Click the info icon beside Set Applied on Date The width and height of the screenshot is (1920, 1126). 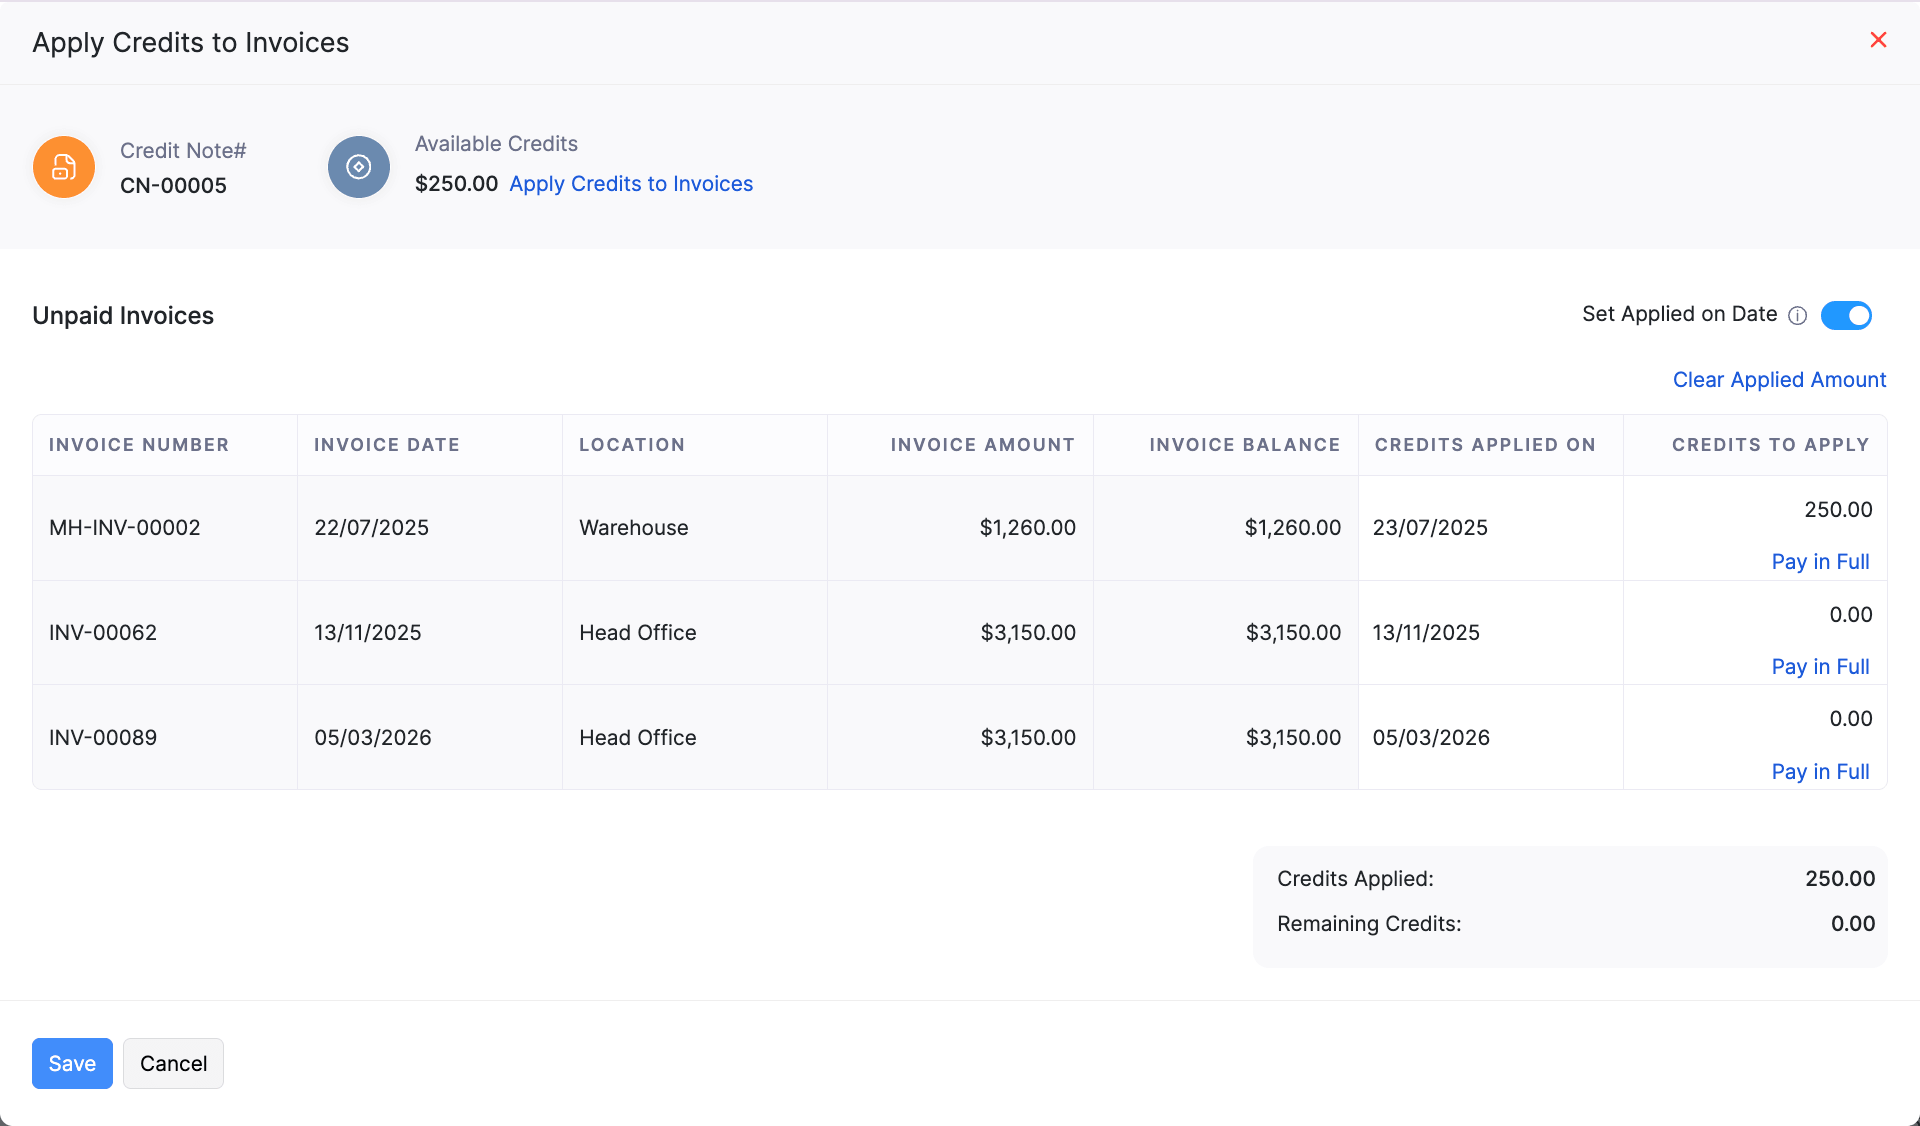point(1797,316)
